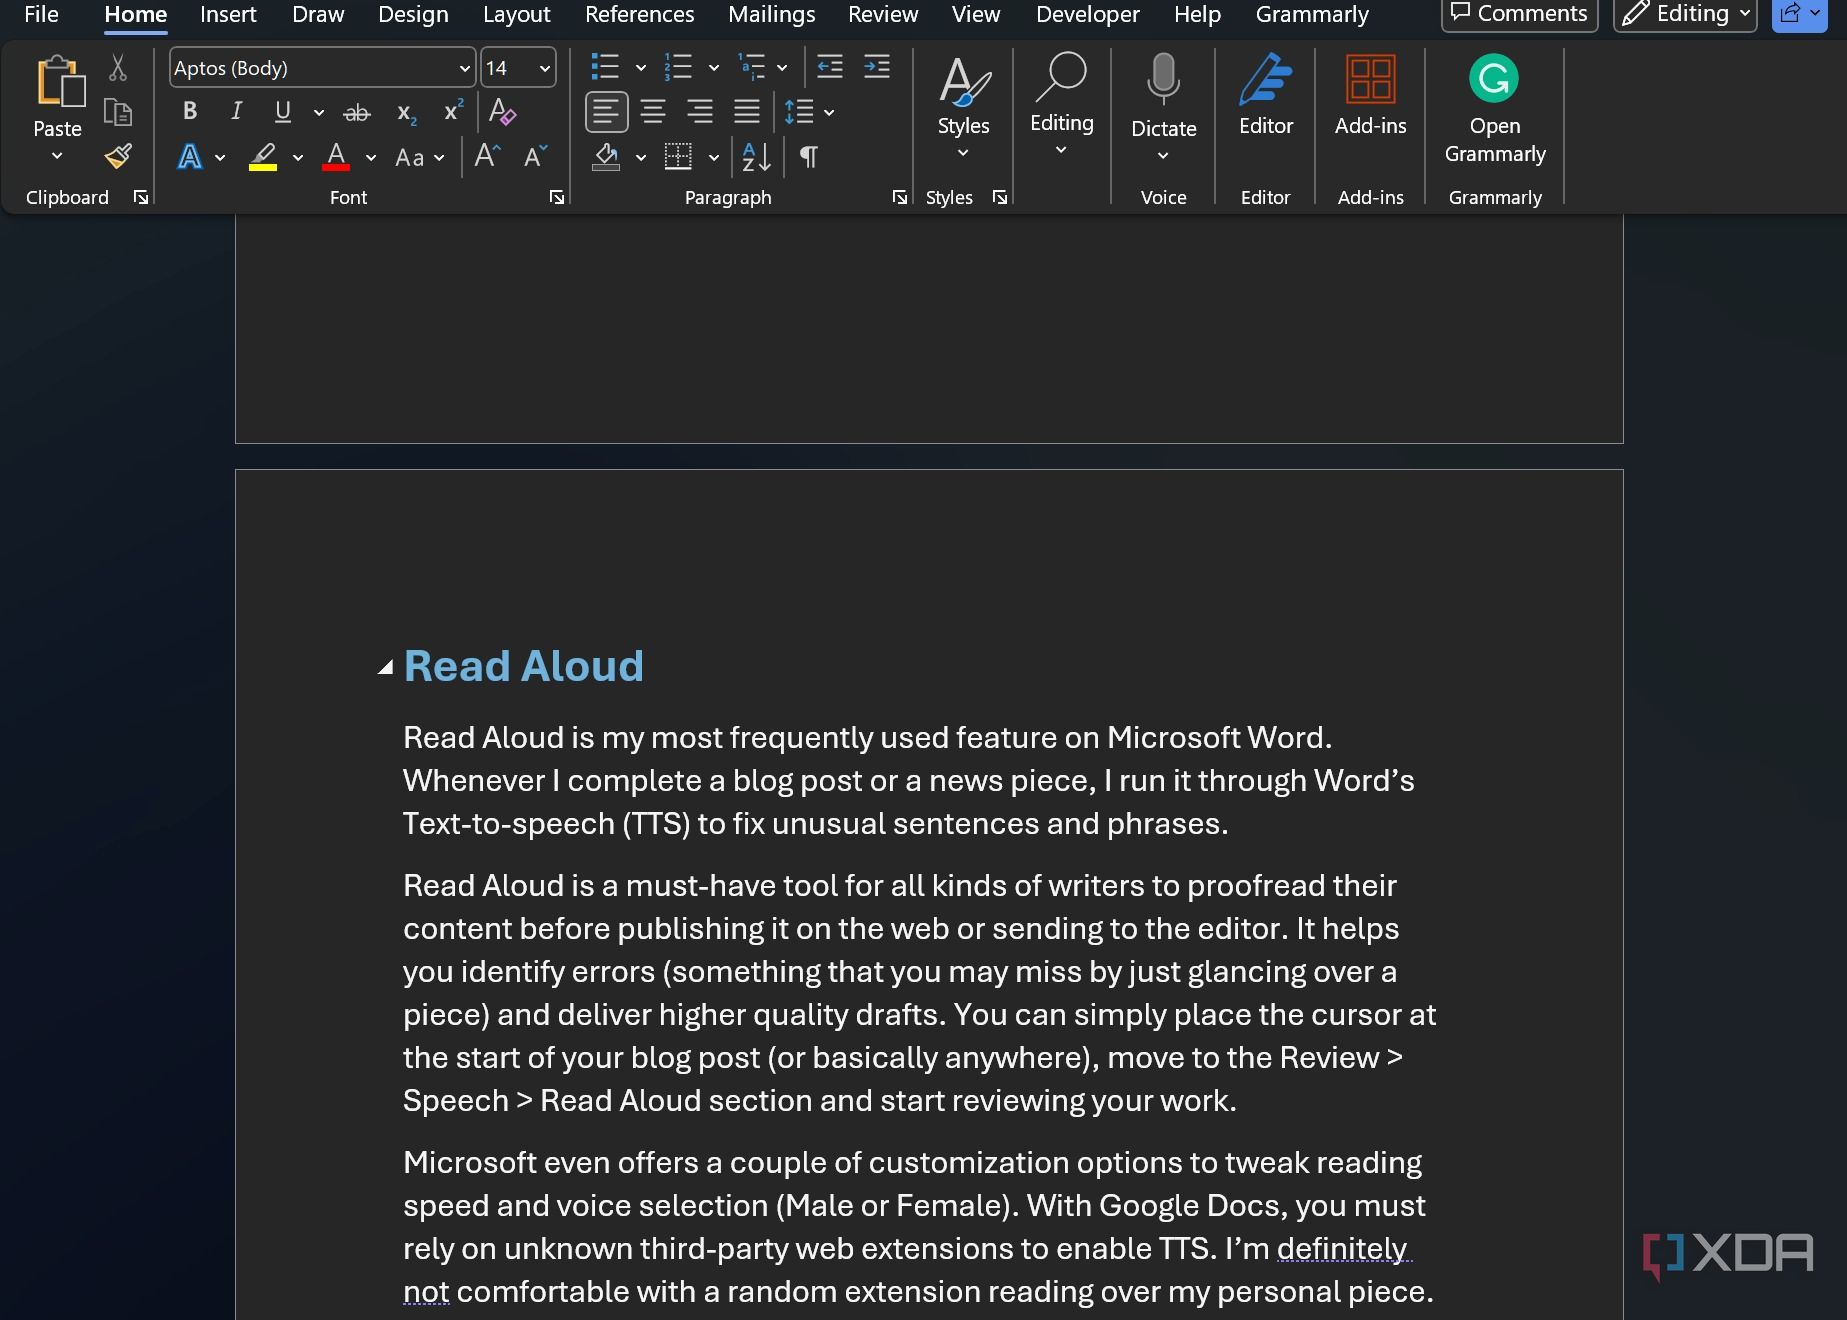Viewport: 1847px width, 1320px height.
Task: Toggle Underline formatting
Action: 283,111
